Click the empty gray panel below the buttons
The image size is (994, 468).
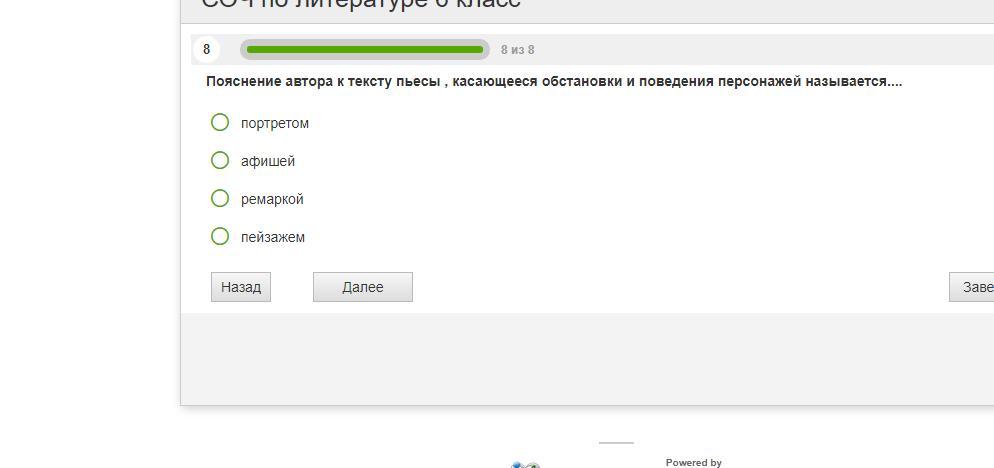click(x=587, y=358)
